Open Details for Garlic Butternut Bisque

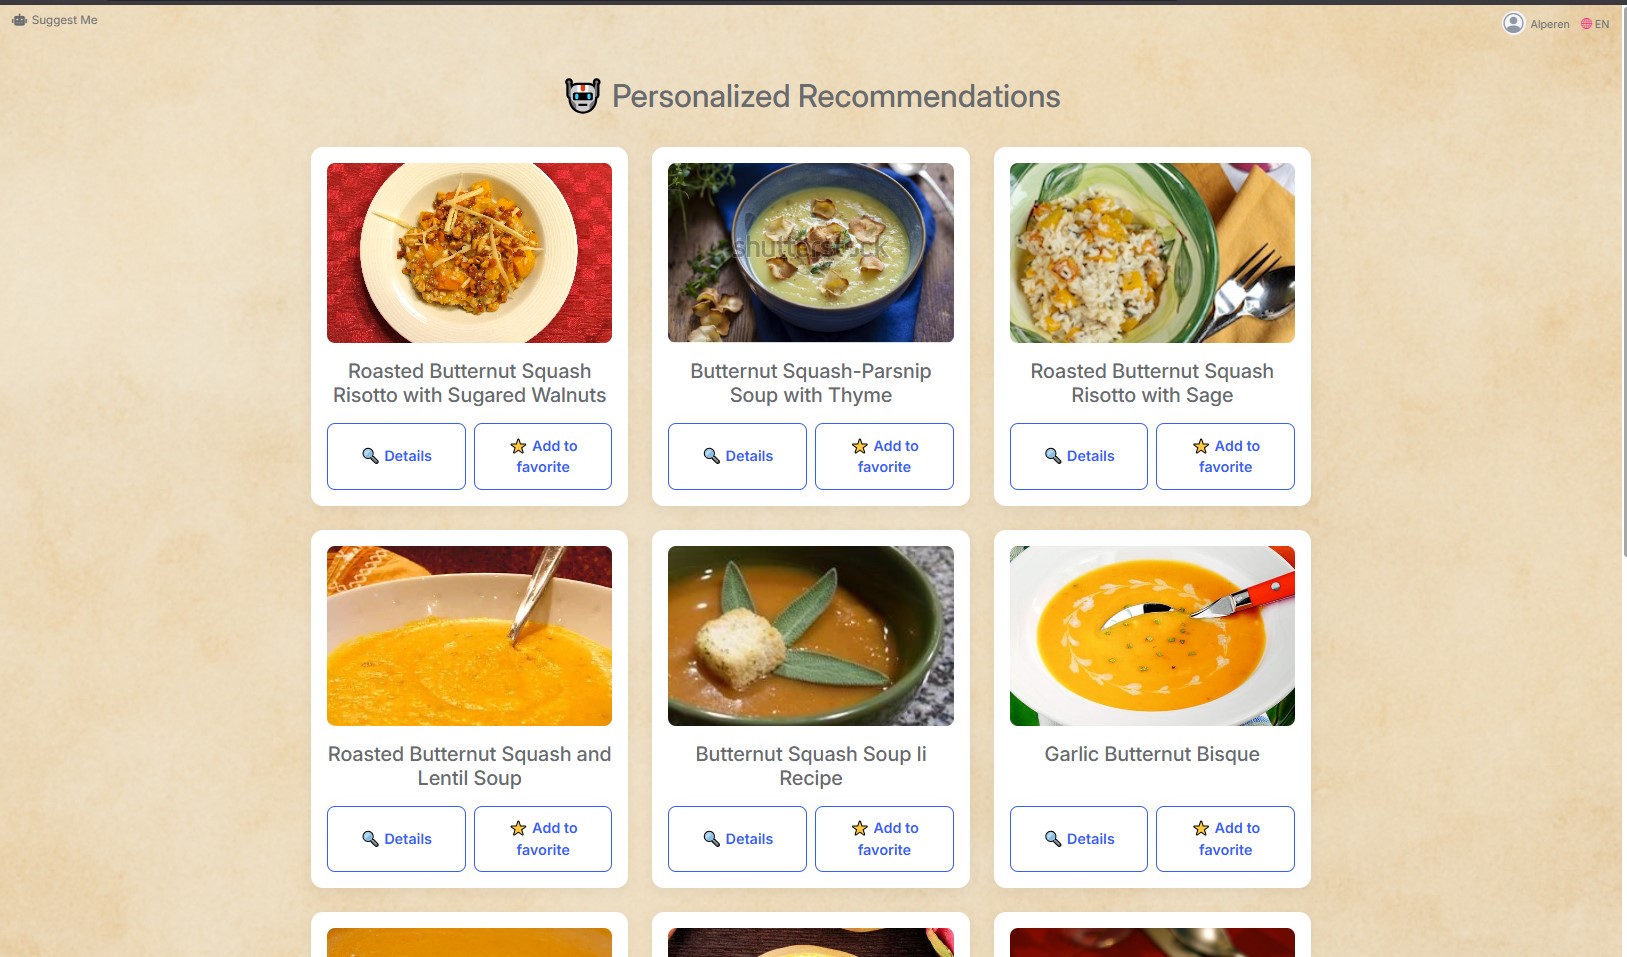point(1078,839)
